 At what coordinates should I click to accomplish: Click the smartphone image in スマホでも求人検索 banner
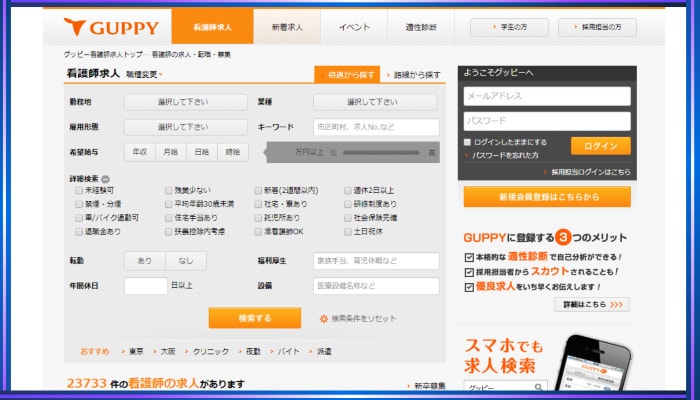point(592,362)
